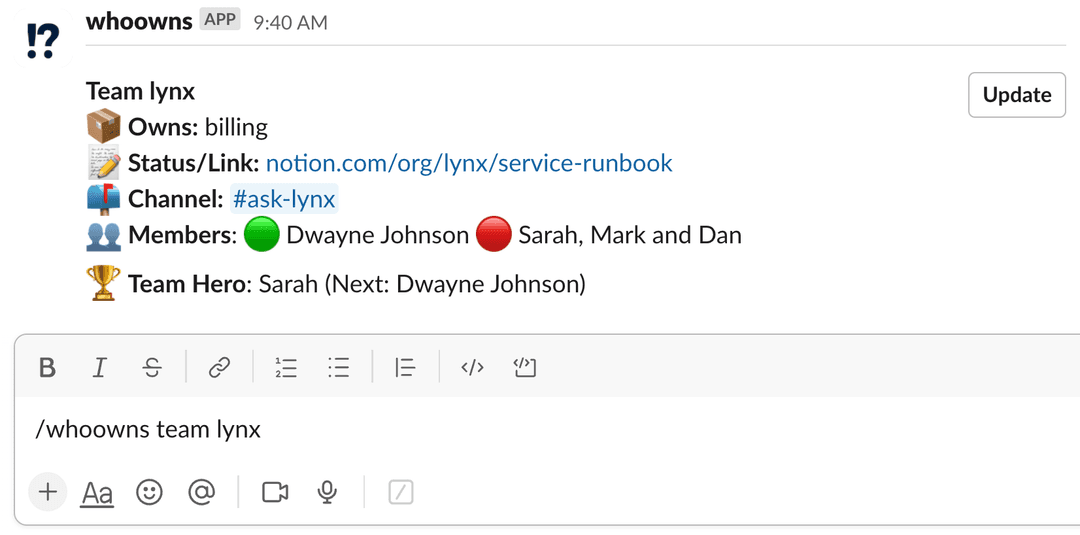Toggle formatting toolbar with Aa button
Image resolution: width=1080 pixels, height=535 pixels.
point(97,492)
